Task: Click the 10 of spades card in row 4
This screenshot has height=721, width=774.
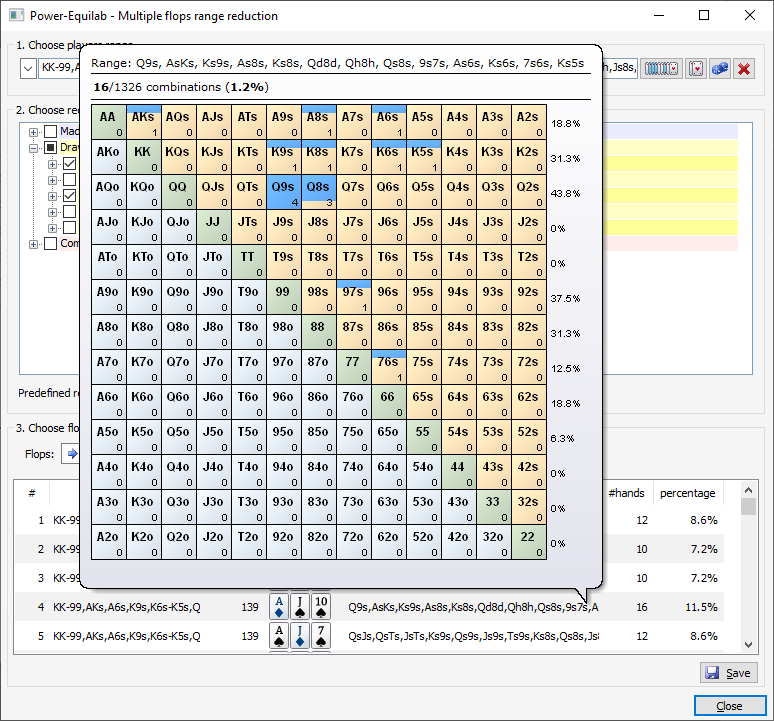Action: (x=321, y=607)
